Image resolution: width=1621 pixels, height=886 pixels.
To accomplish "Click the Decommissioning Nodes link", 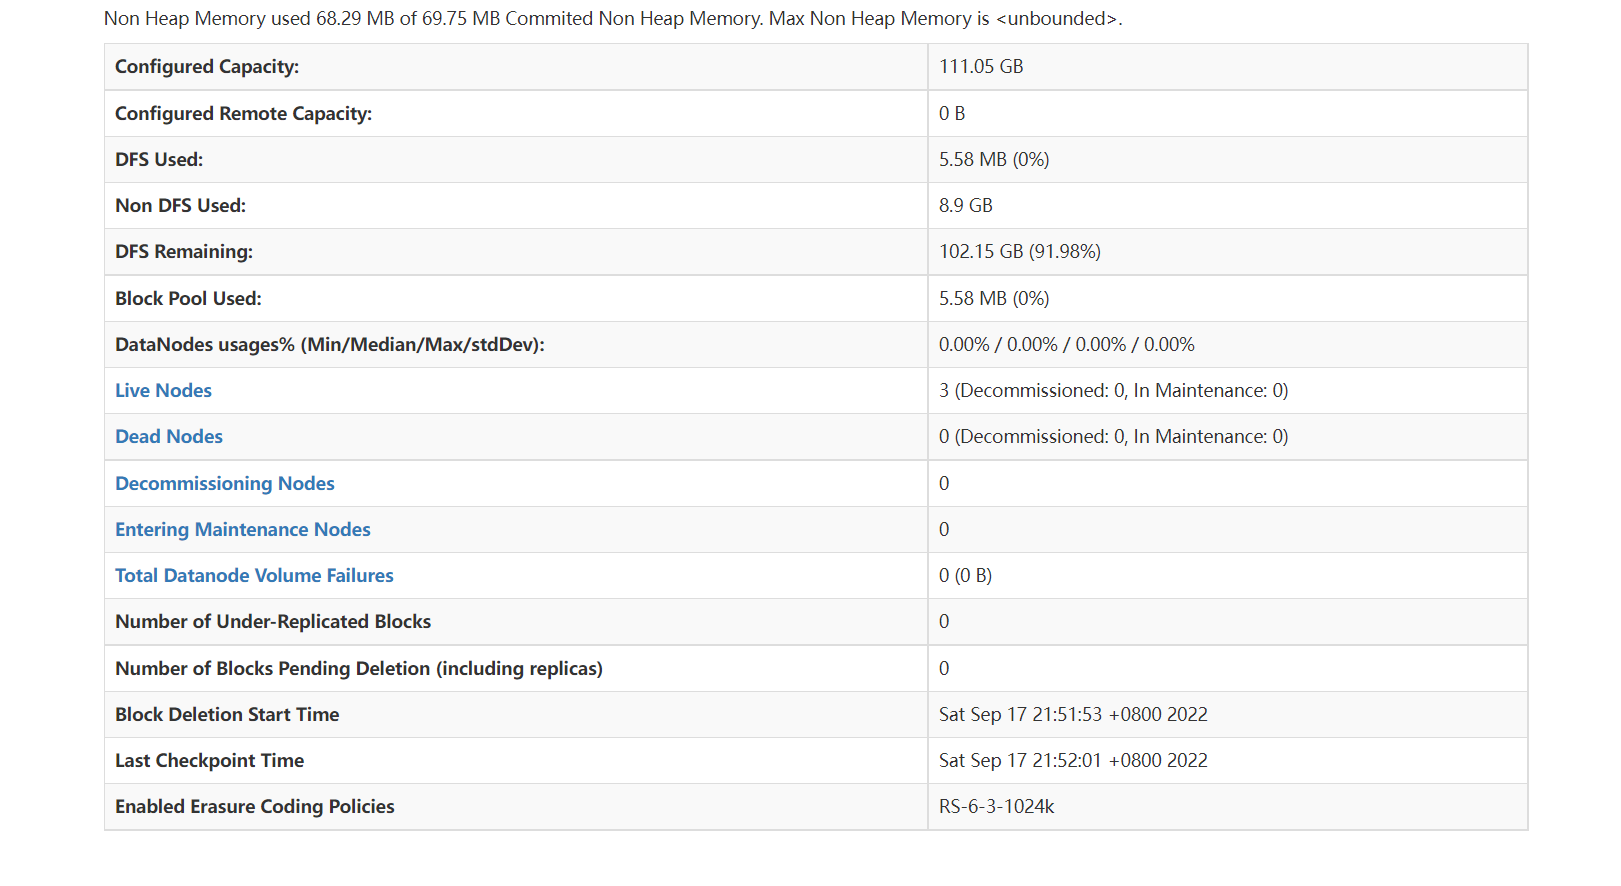I will coord(225,484).
